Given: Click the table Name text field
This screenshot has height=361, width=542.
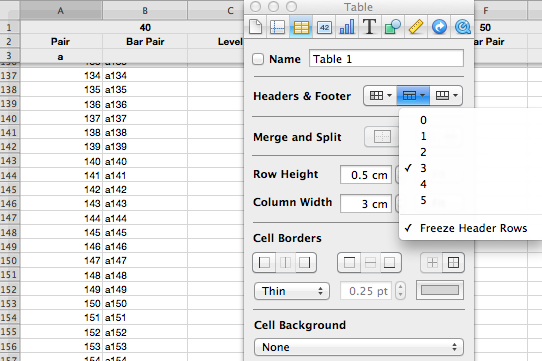Looking at the screenshot, I should click(x=386, y=59).
